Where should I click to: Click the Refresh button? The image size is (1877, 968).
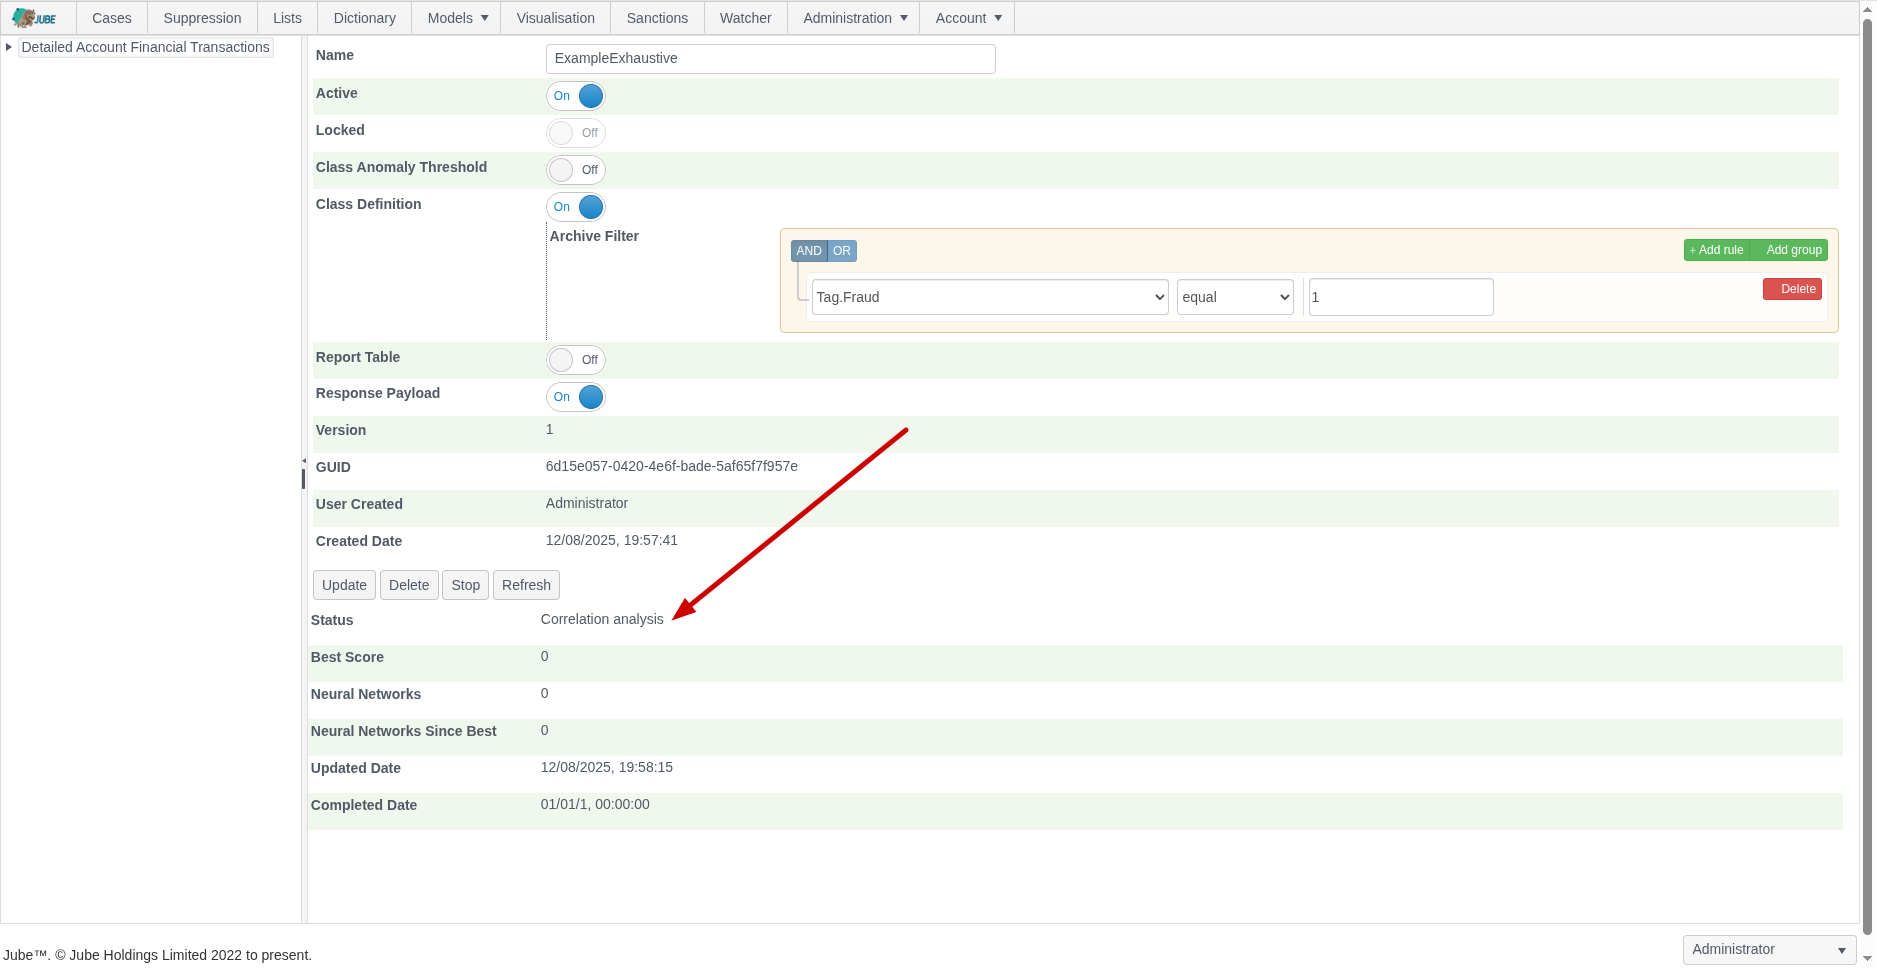[526, 585]
